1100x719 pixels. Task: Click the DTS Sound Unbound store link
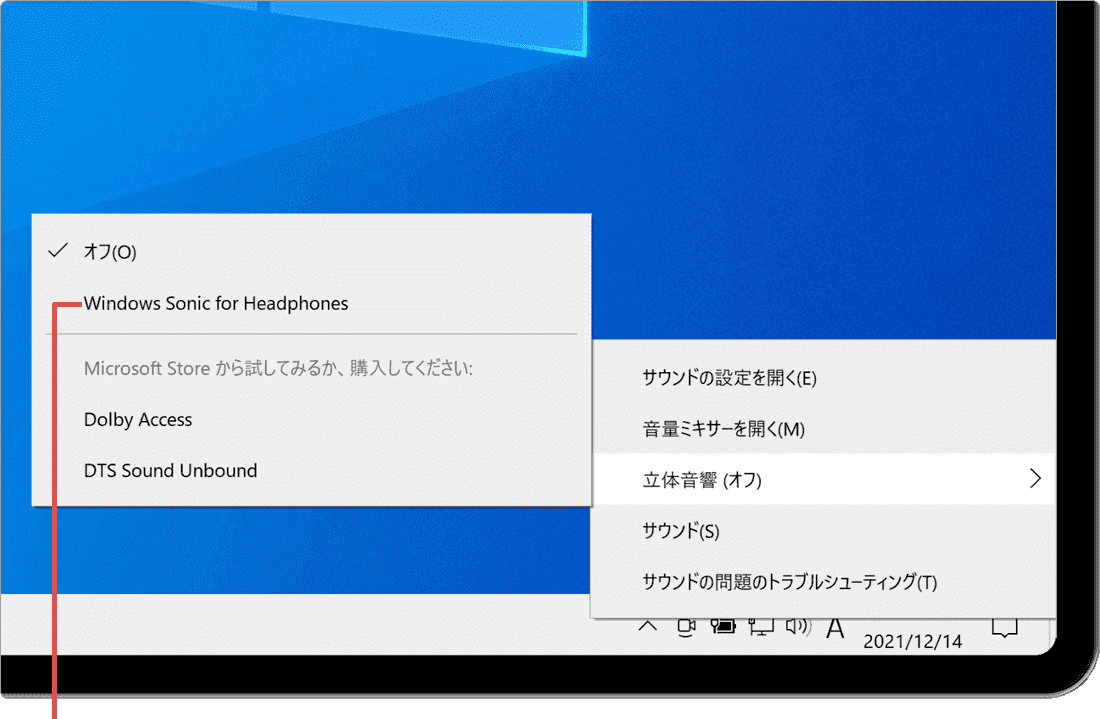168,470
